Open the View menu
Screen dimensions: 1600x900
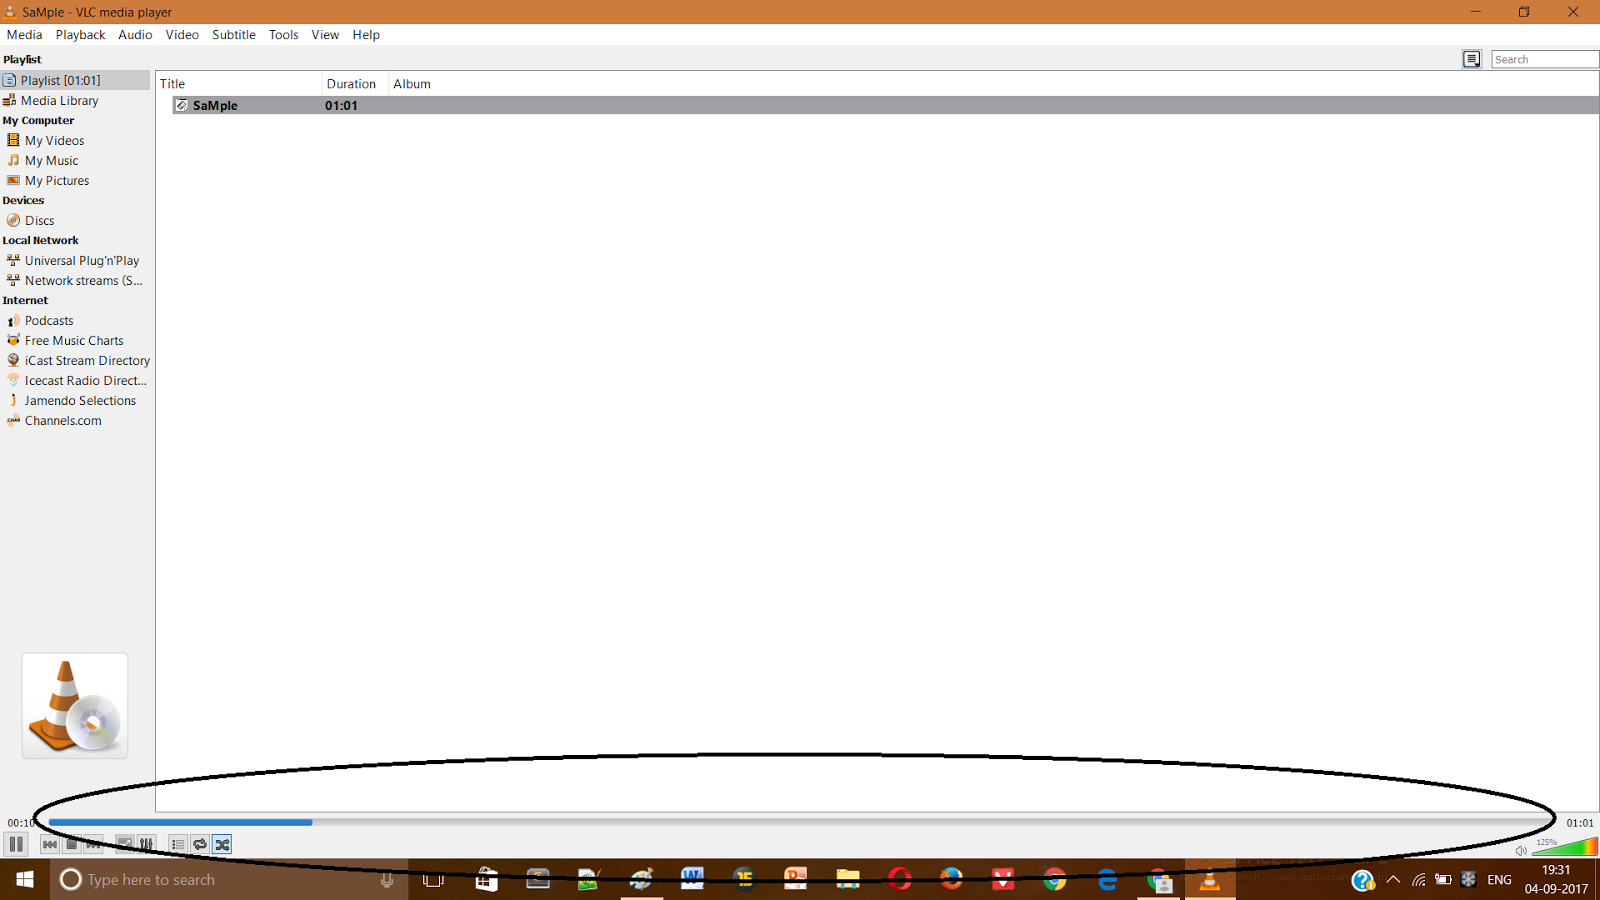325,35
